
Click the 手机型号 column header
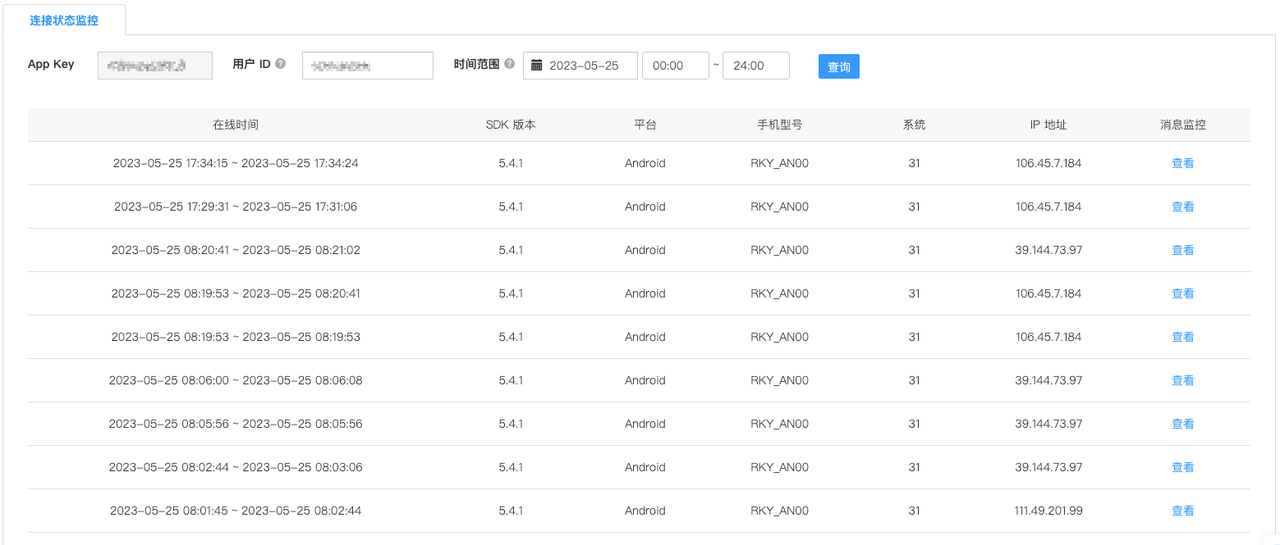(x=779, y=125)
